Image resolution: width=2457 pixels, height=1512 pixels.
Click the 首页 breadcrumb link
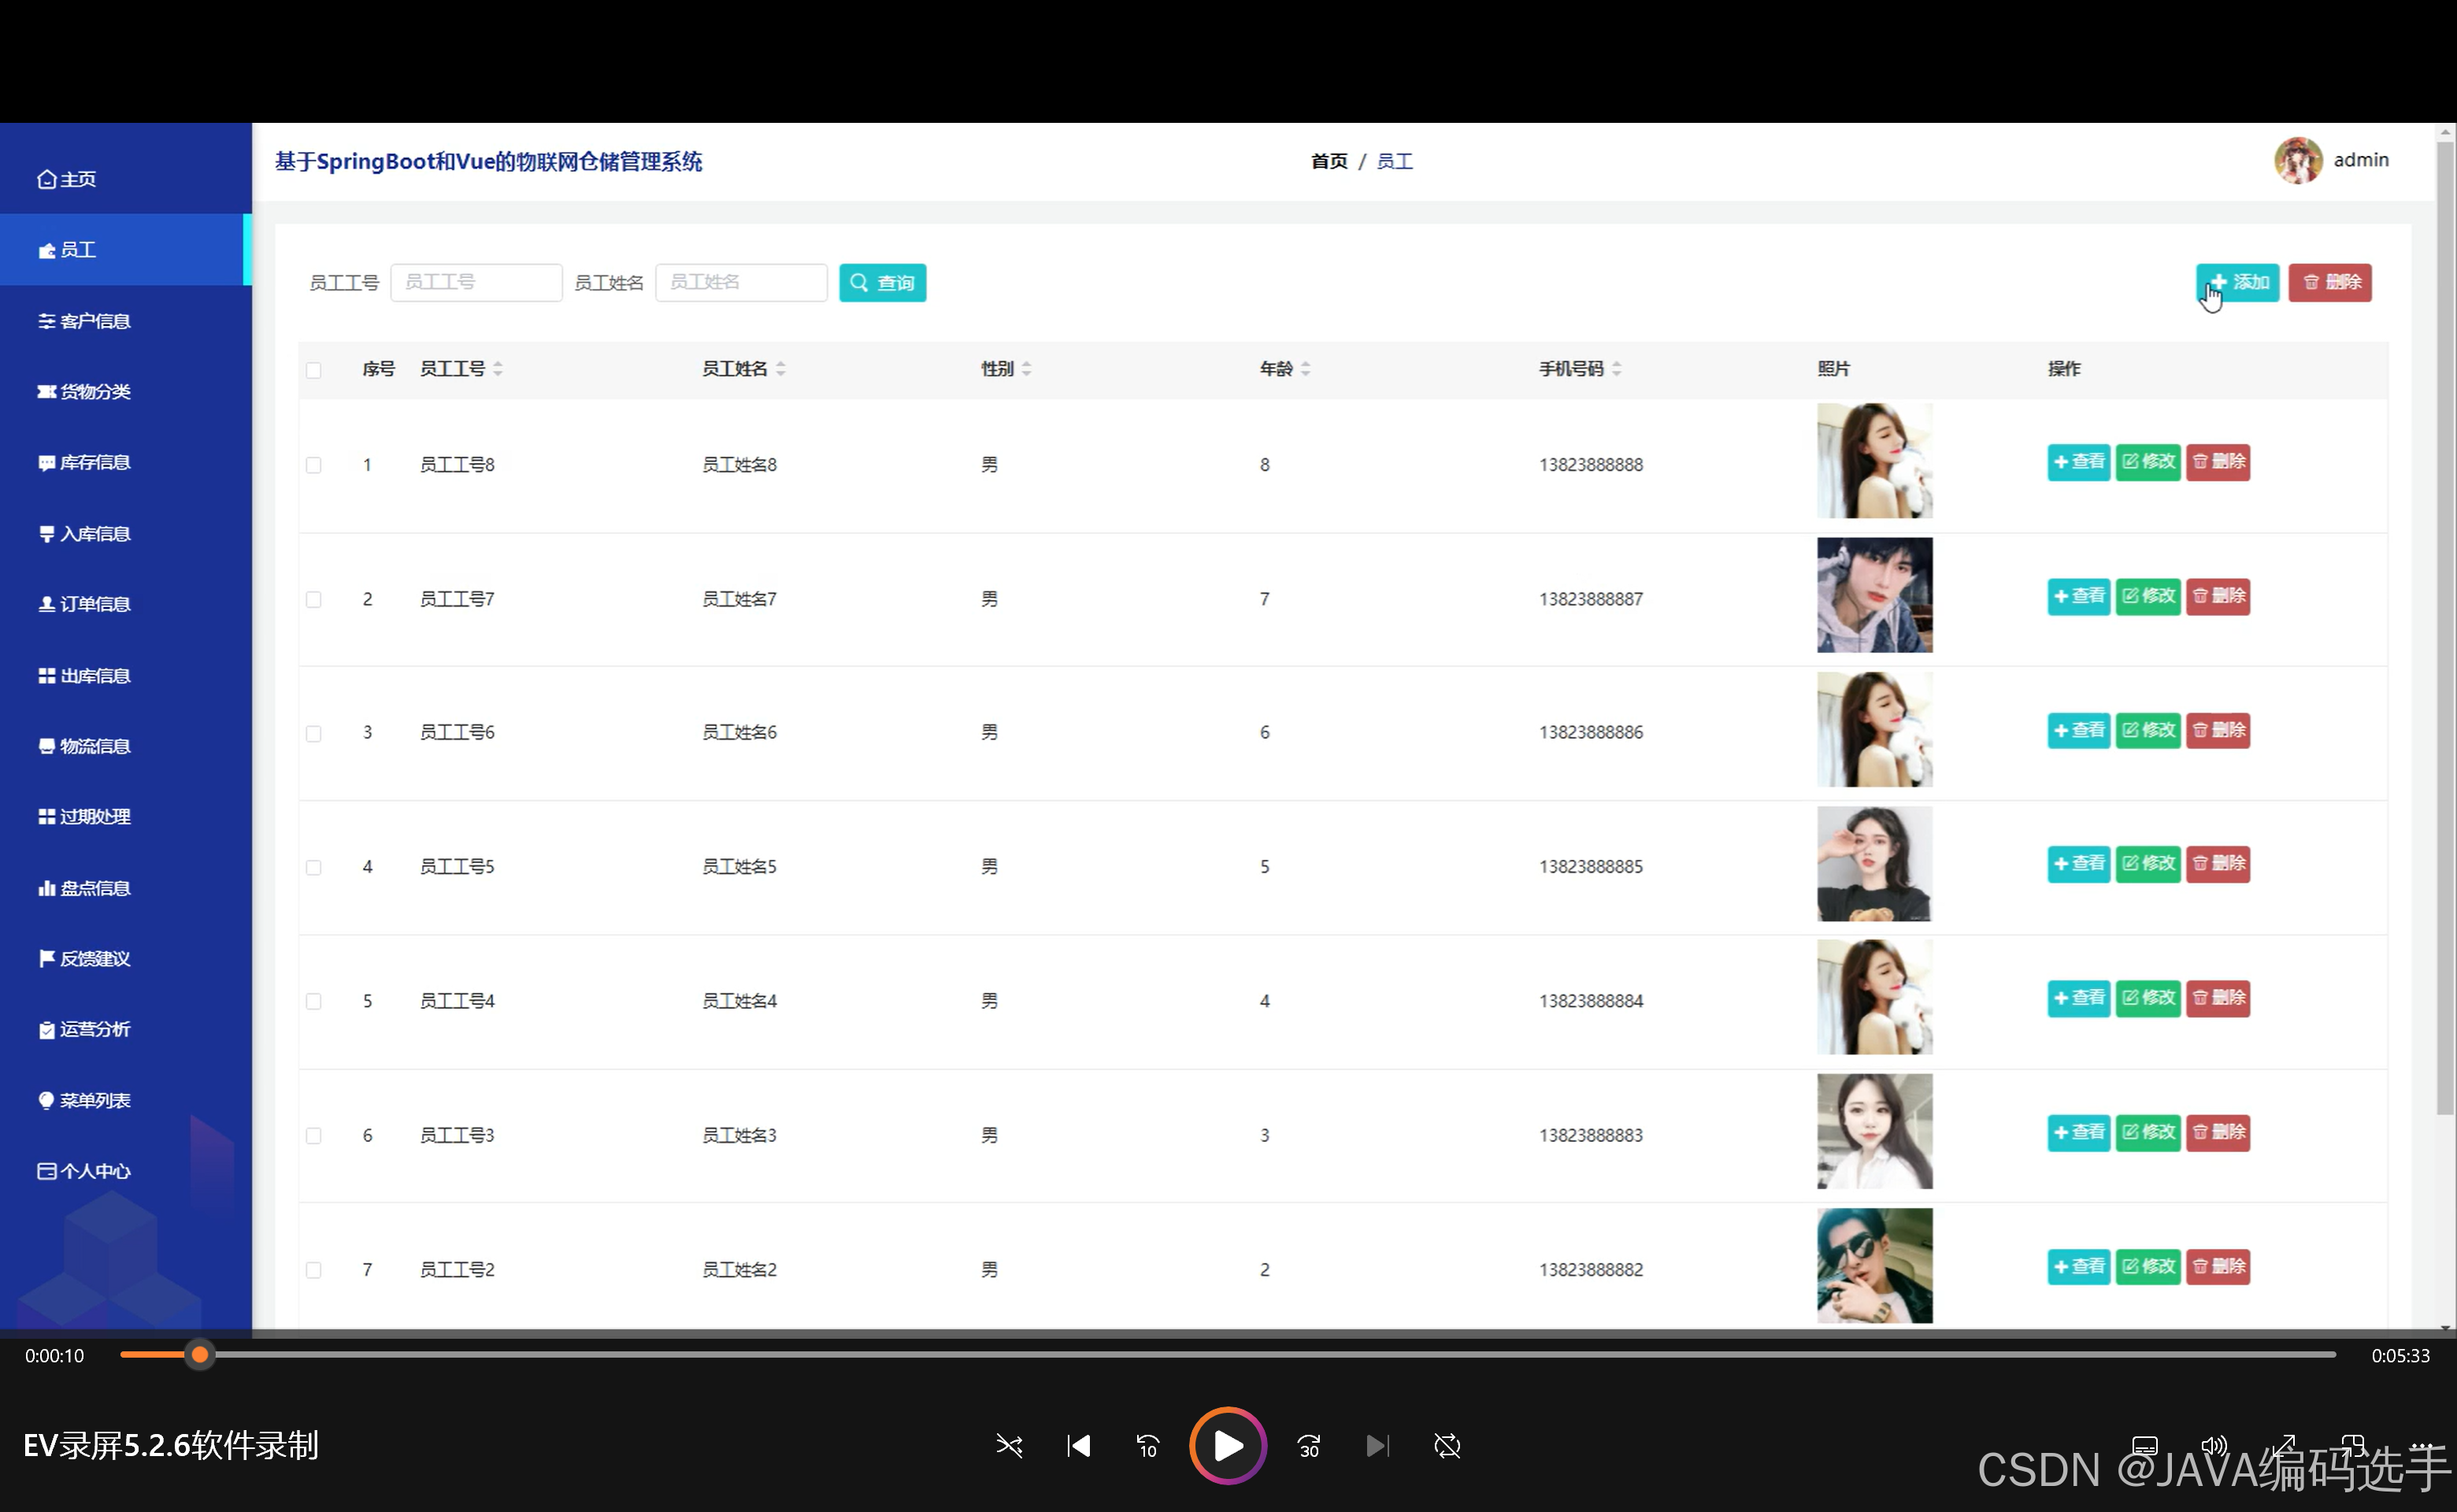point(1329,161)
